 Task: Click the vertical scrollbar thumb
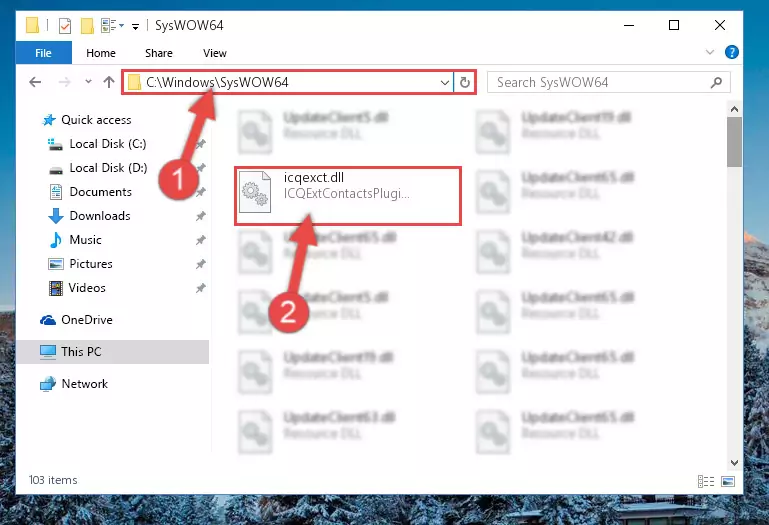tap(734, 142)
